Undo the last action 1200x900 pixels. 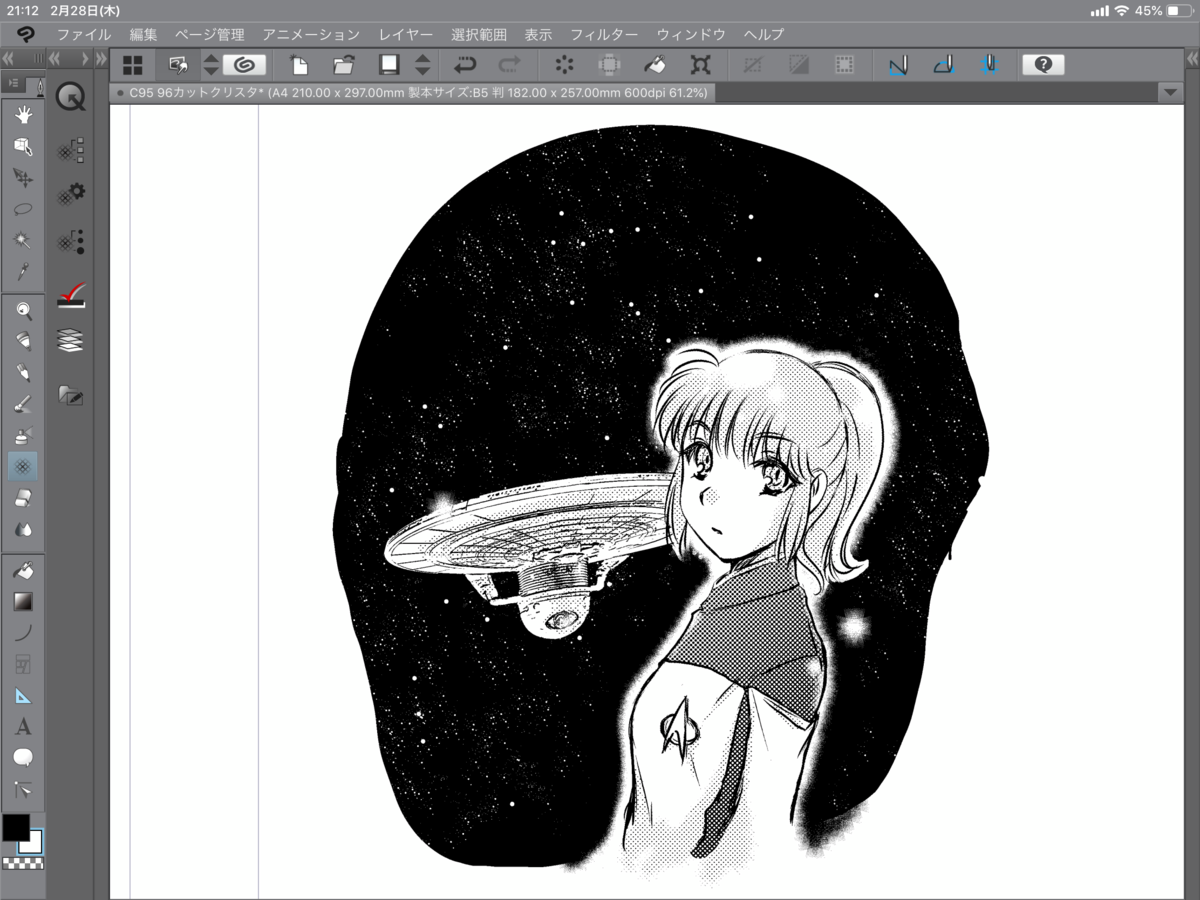465,65
